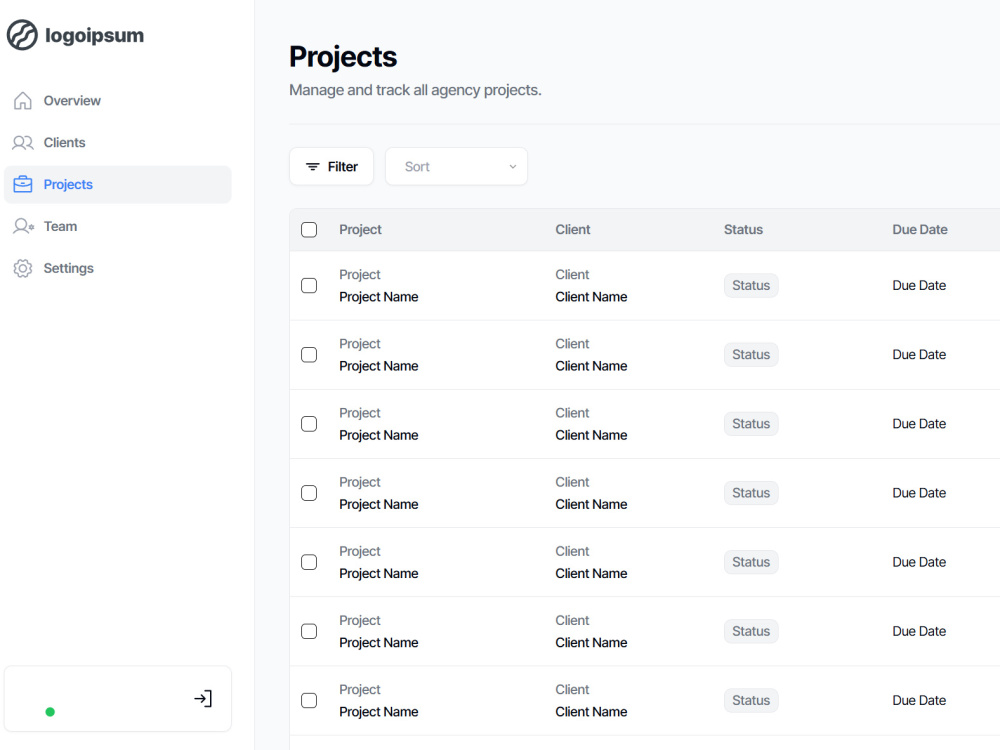Screen dimensions: 1000x750
Task: Click the Clients people icon
Action: 23,143
